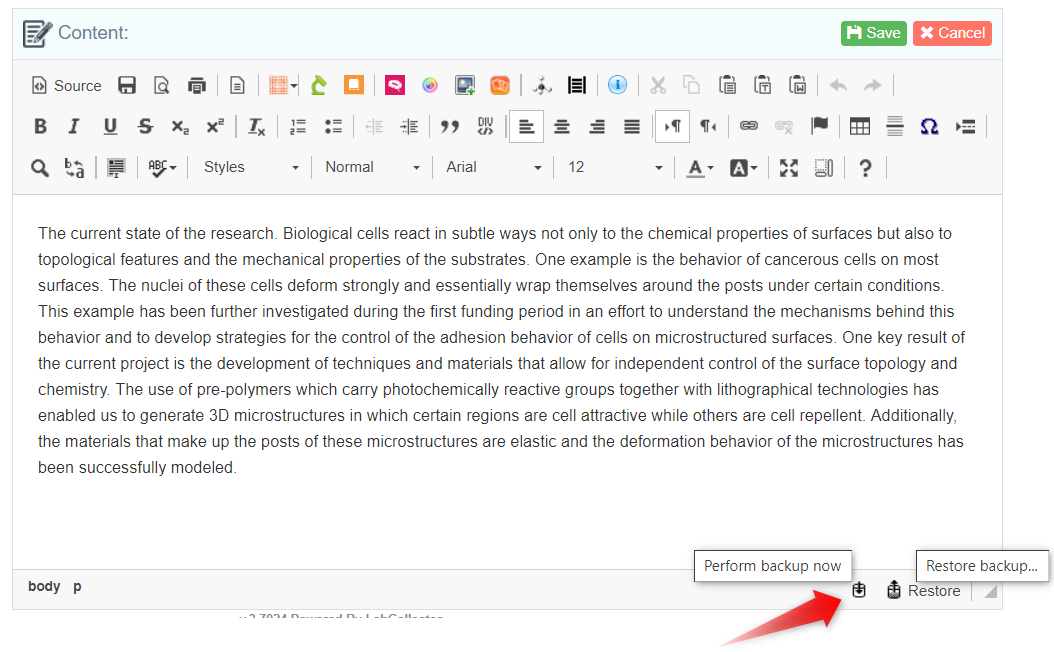Toggle block quote formatting
1054x652 pixels.
coord(450,126)
